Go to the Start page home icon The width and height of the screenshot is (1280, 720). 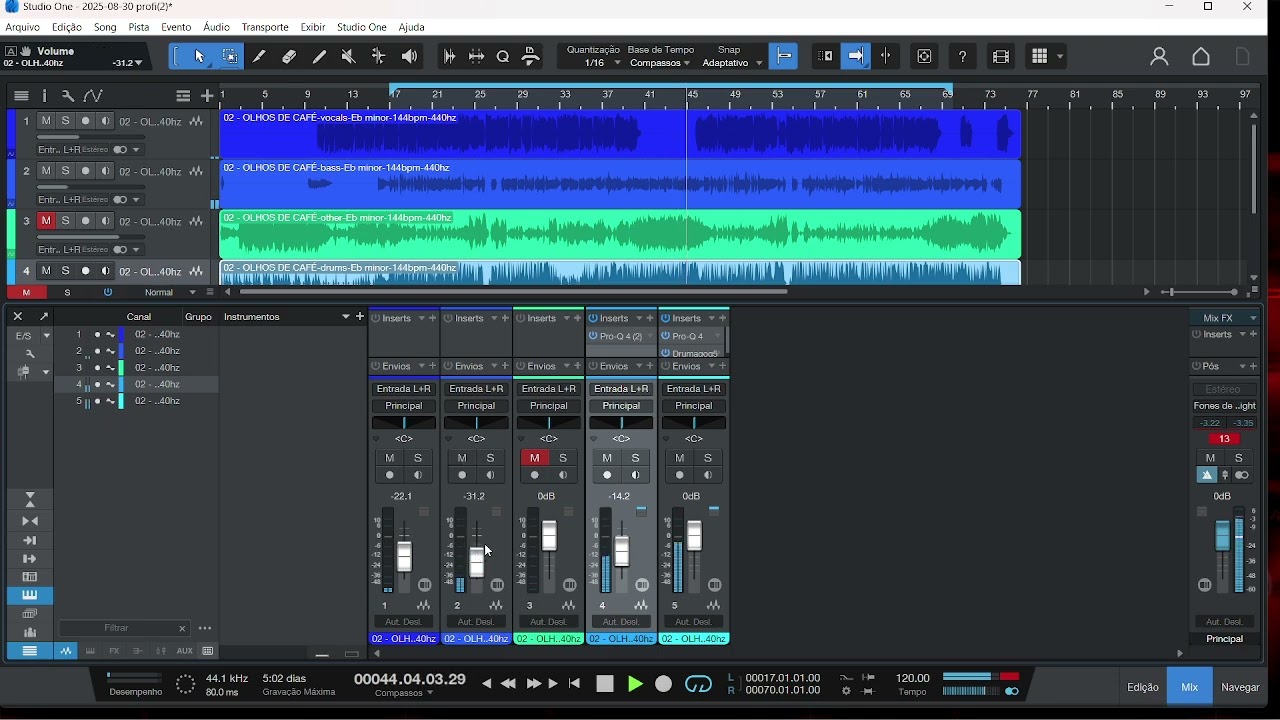click(1202, 57)
